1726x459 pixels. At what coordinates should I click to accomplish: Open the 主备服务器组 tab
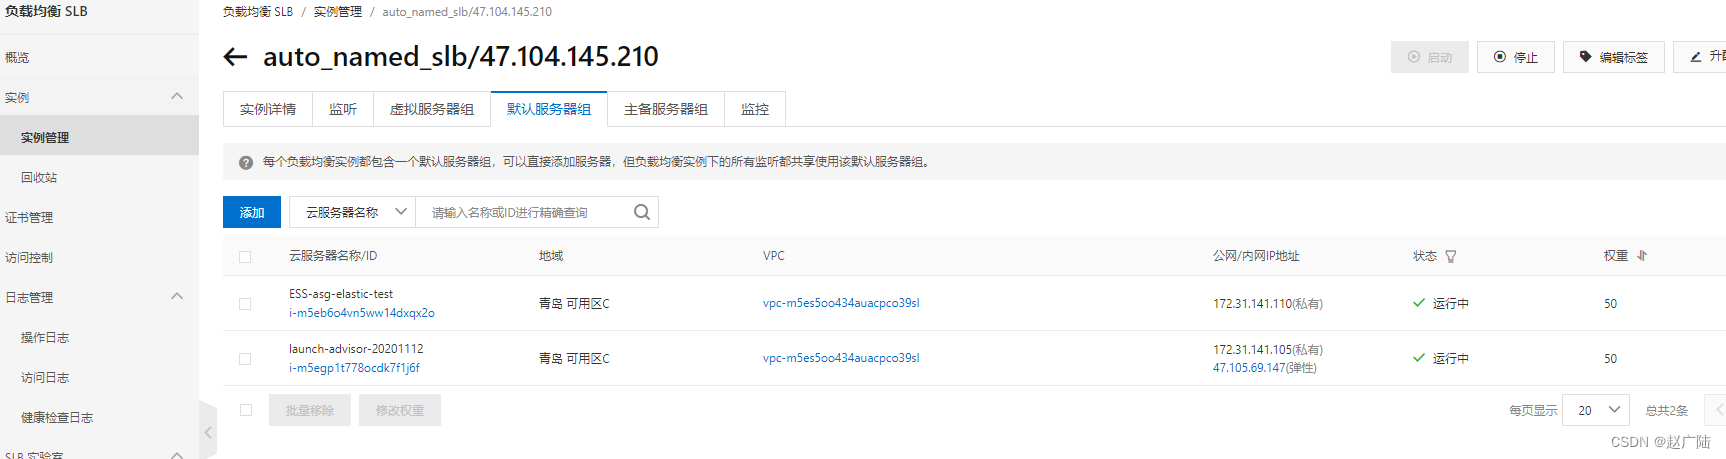[x=666, y=109]
